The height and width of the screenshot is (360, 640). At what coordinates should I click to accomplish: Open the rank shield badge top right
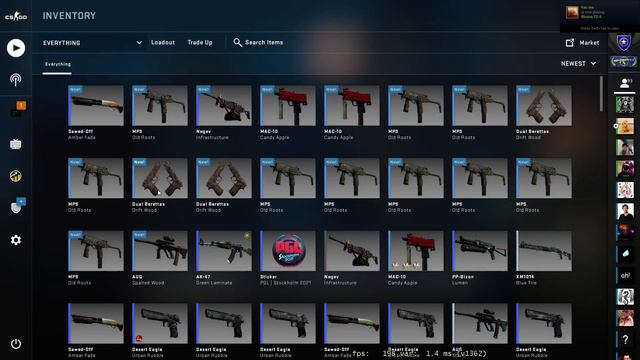[623, 42]
